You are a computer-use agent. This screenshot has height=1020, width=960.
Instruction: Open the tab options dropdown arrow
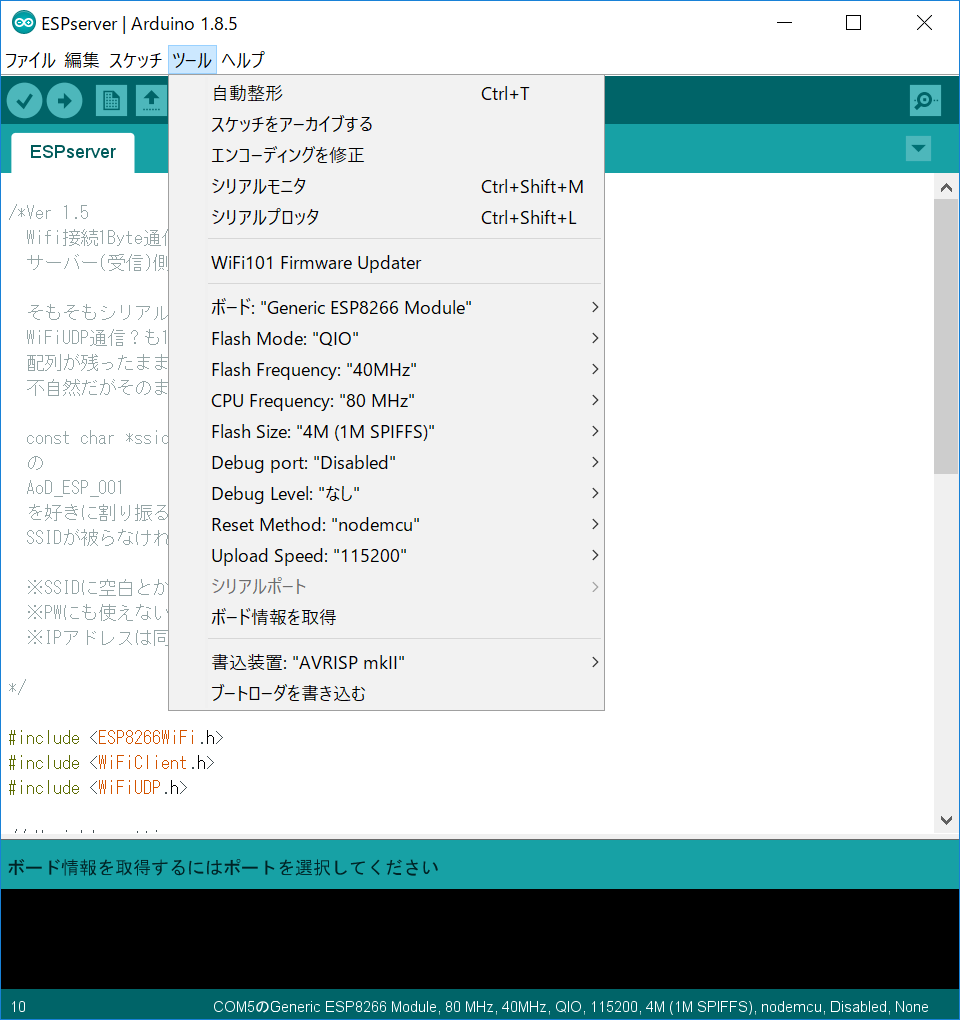(918, 148)
